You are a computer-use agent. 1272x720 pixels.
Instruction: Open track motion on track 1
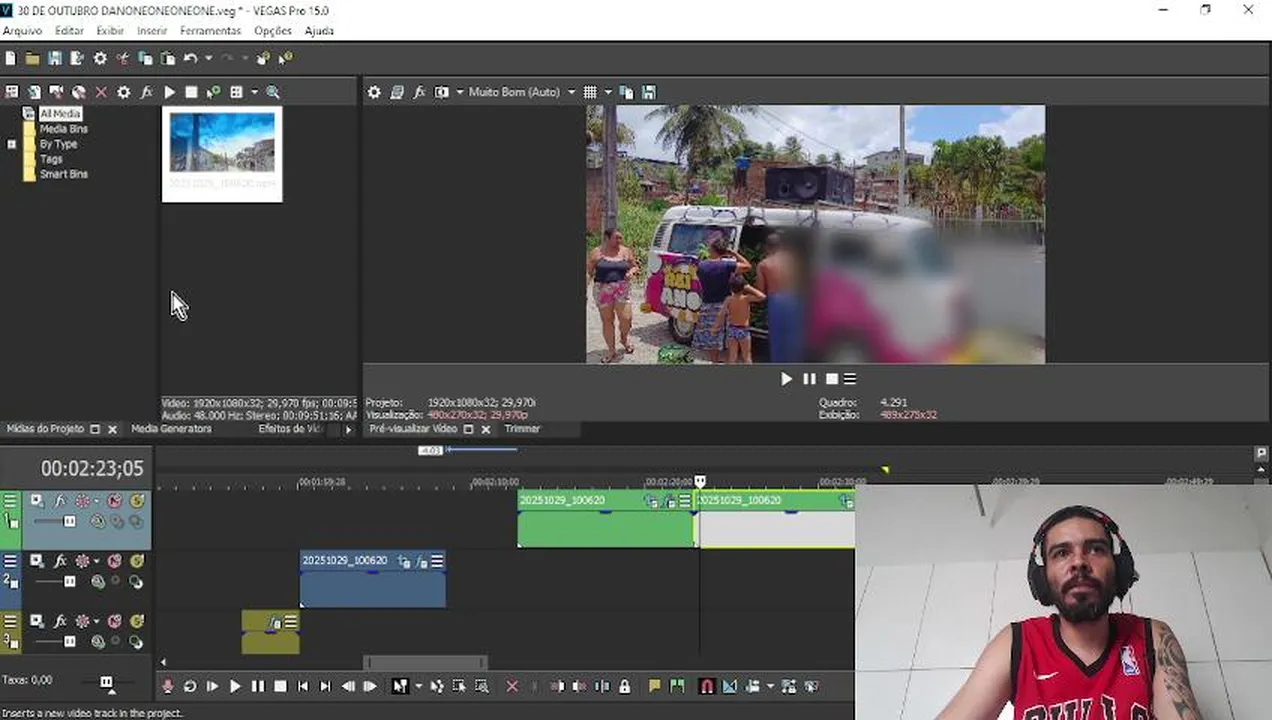tap(36, 501)
